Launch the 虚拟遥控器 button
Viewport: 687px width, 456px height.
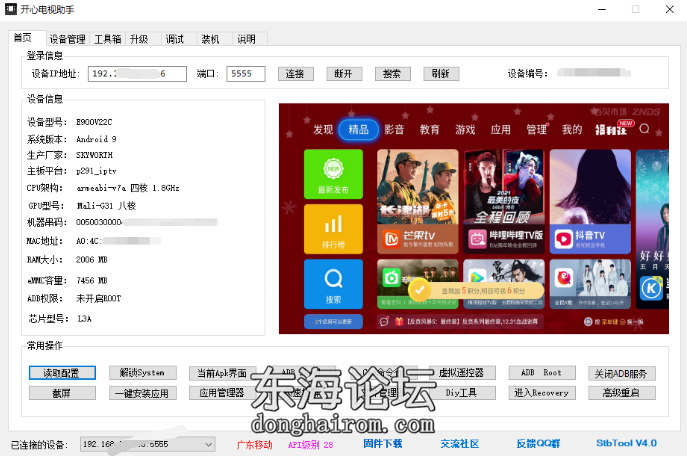tap(462, 373)
